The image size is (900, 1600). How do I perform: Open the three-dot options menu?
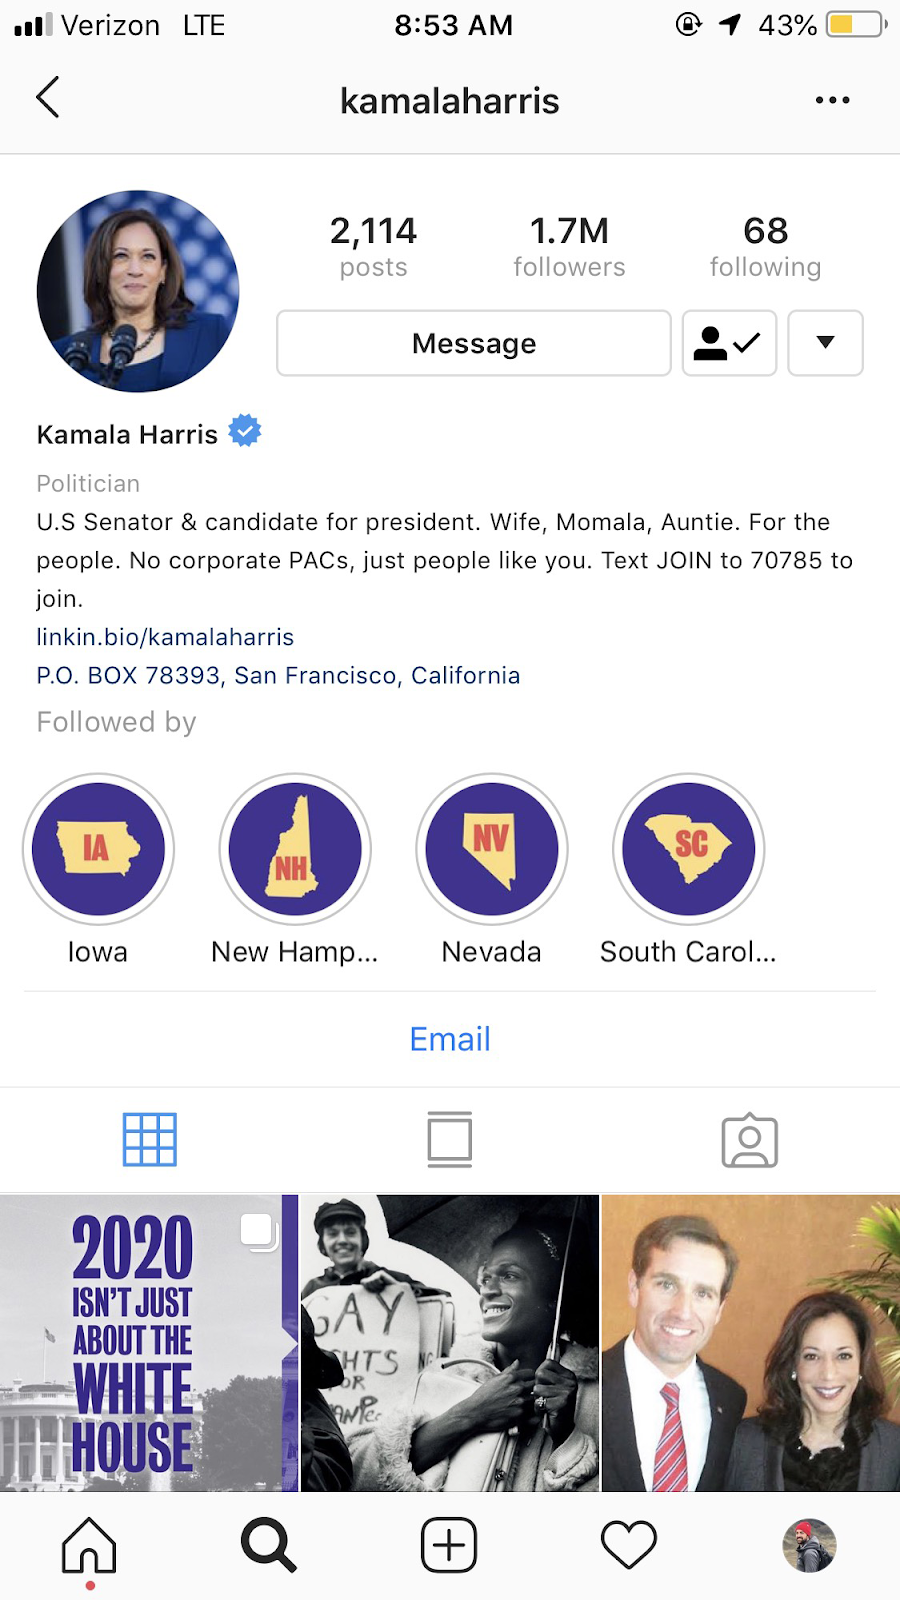(832, 100)
